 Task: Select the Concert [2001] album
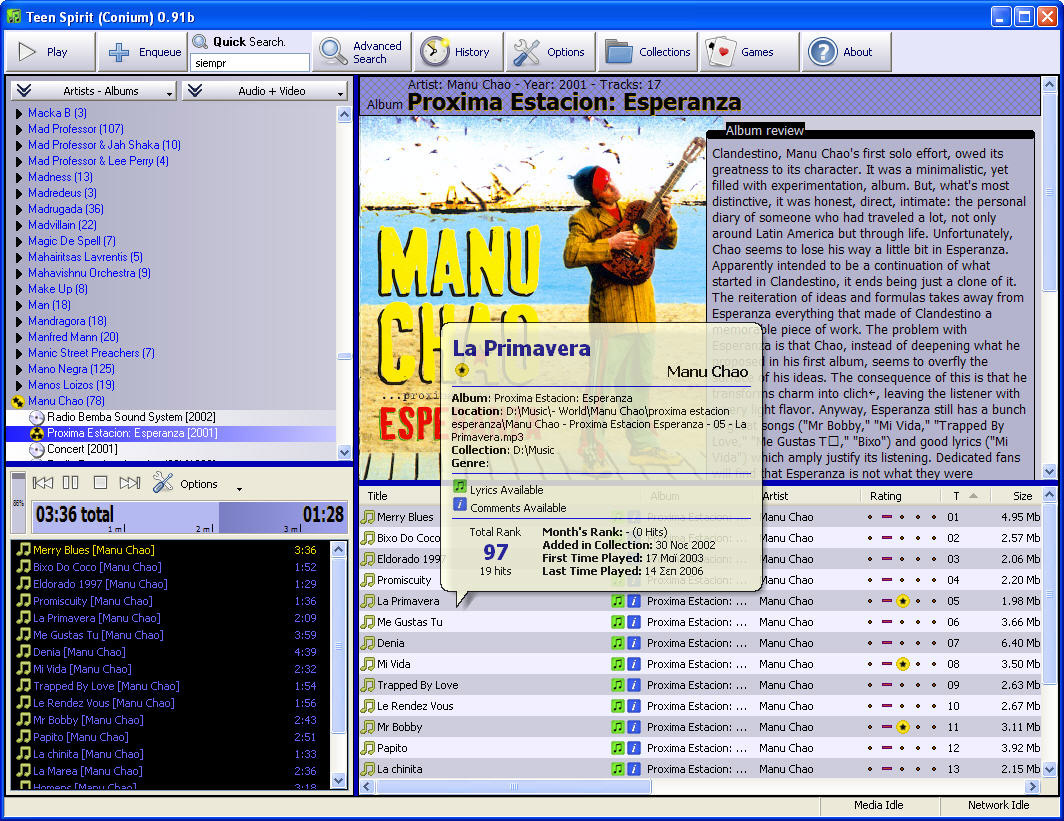[x=82, y=449]
